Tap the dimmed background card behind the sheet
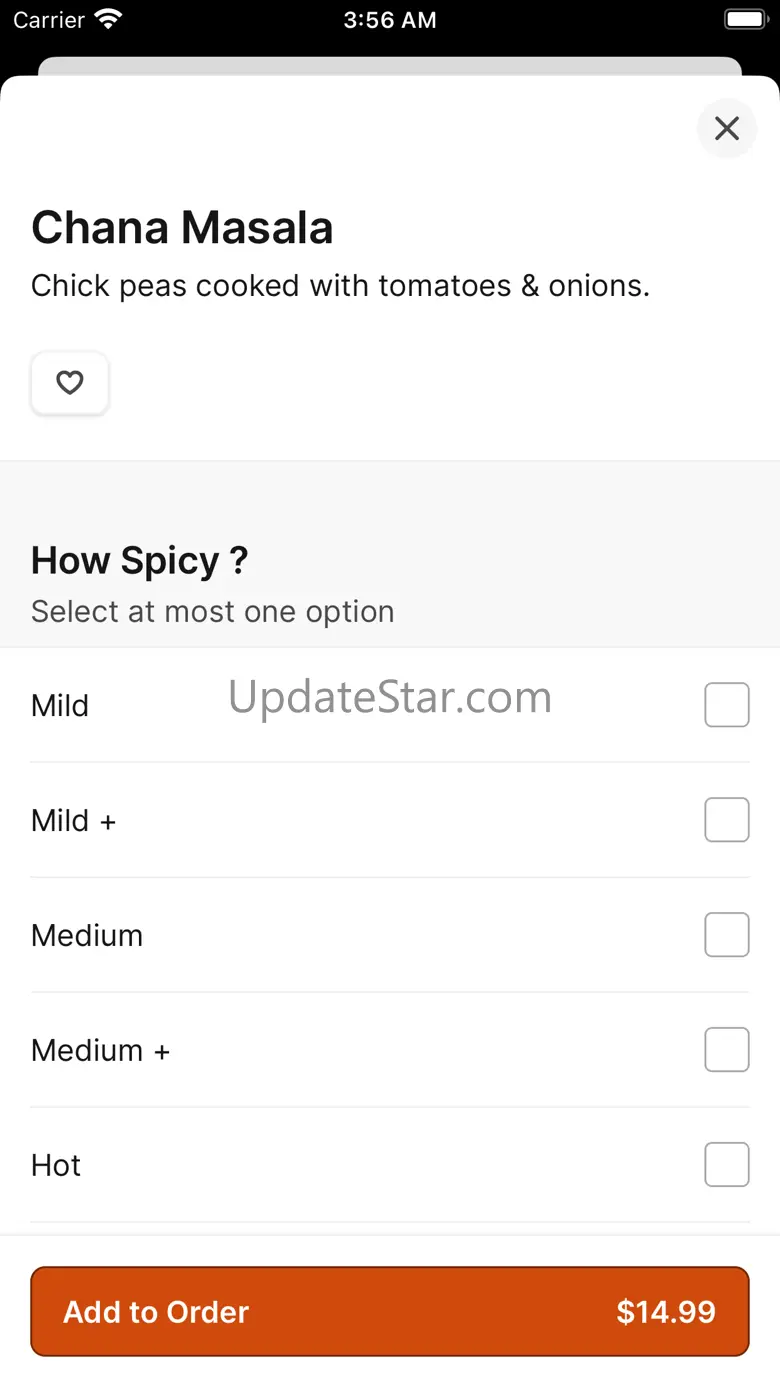 coord(390,65)
